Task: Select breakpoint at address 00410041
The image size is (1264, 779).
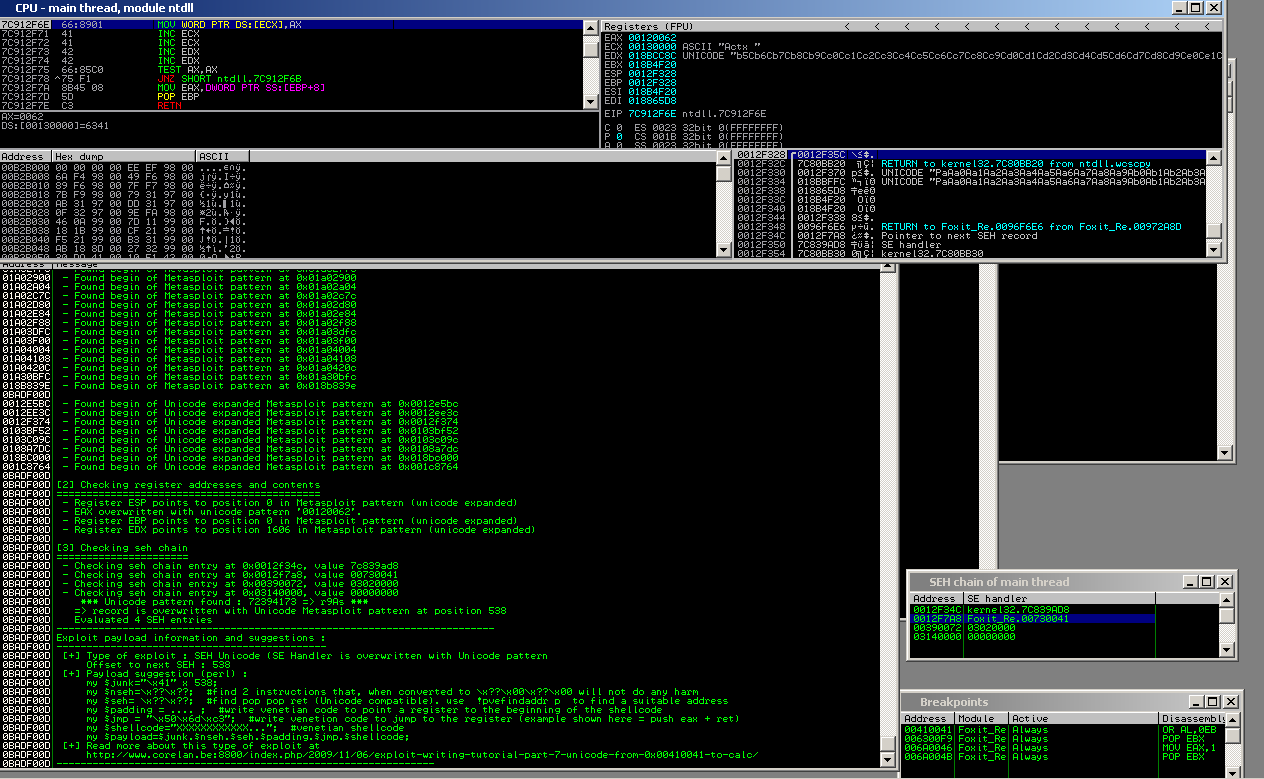Action: click(x=925, y=730)
